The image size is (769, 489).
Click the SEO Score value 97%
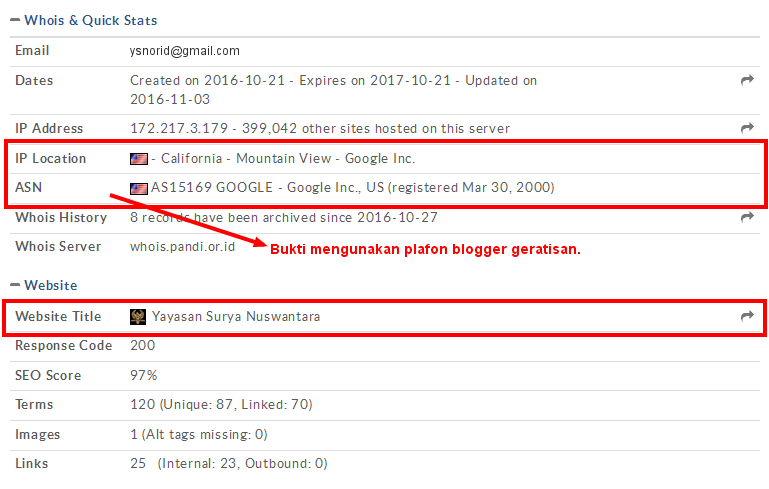(144, 375)
